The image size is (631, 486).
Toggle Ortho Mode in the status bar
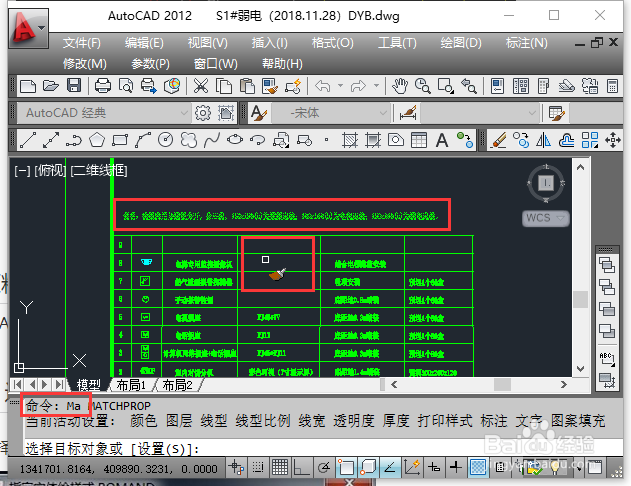(x=302, y=467)
